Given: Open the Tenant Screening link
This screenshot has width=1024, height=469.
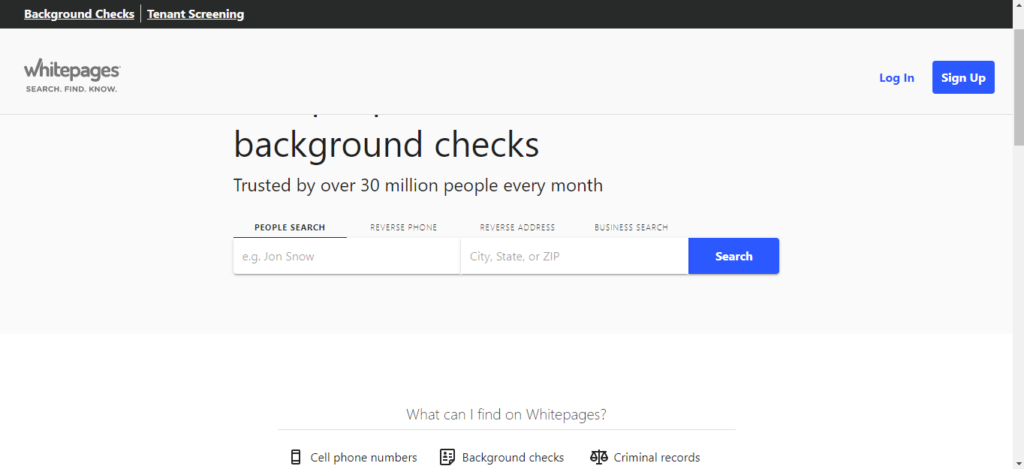Looking at the screenshot, I should tap(195, 14).
